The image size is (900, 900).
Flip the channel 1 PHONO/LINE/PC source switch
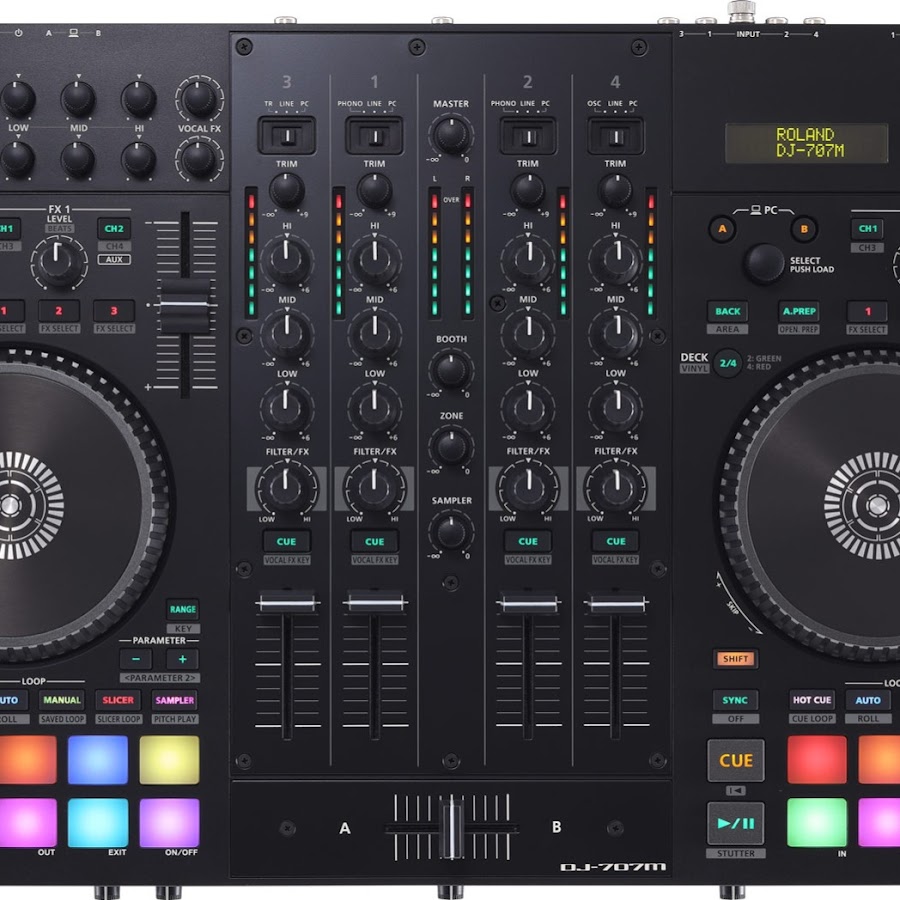click(x=375, y=136)
